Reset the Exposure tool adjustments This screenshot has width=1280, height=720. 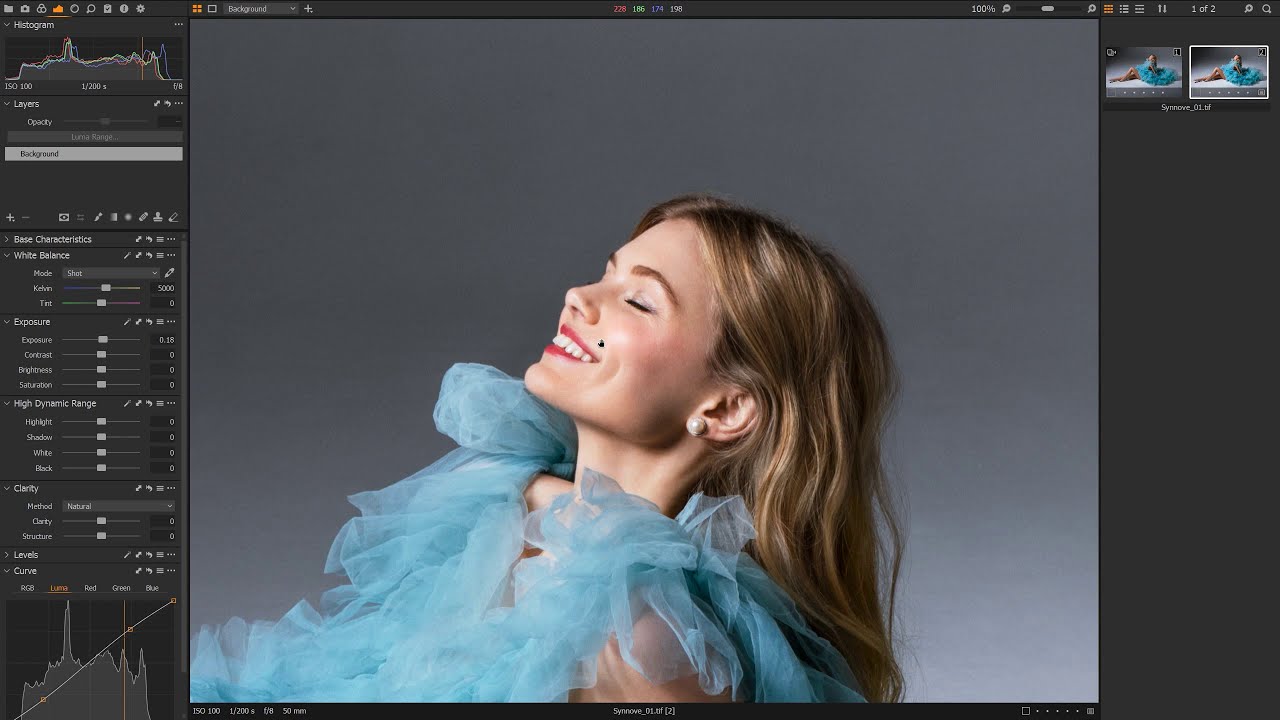pyautogui.click(x=149, y=322)
